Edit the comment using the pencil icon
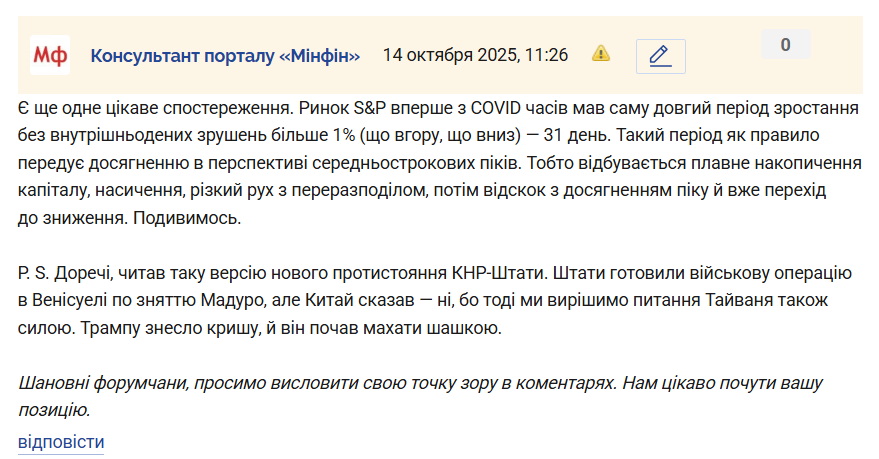Image resolution: width=879 pixels, height=459 pixels. [660, 56]
